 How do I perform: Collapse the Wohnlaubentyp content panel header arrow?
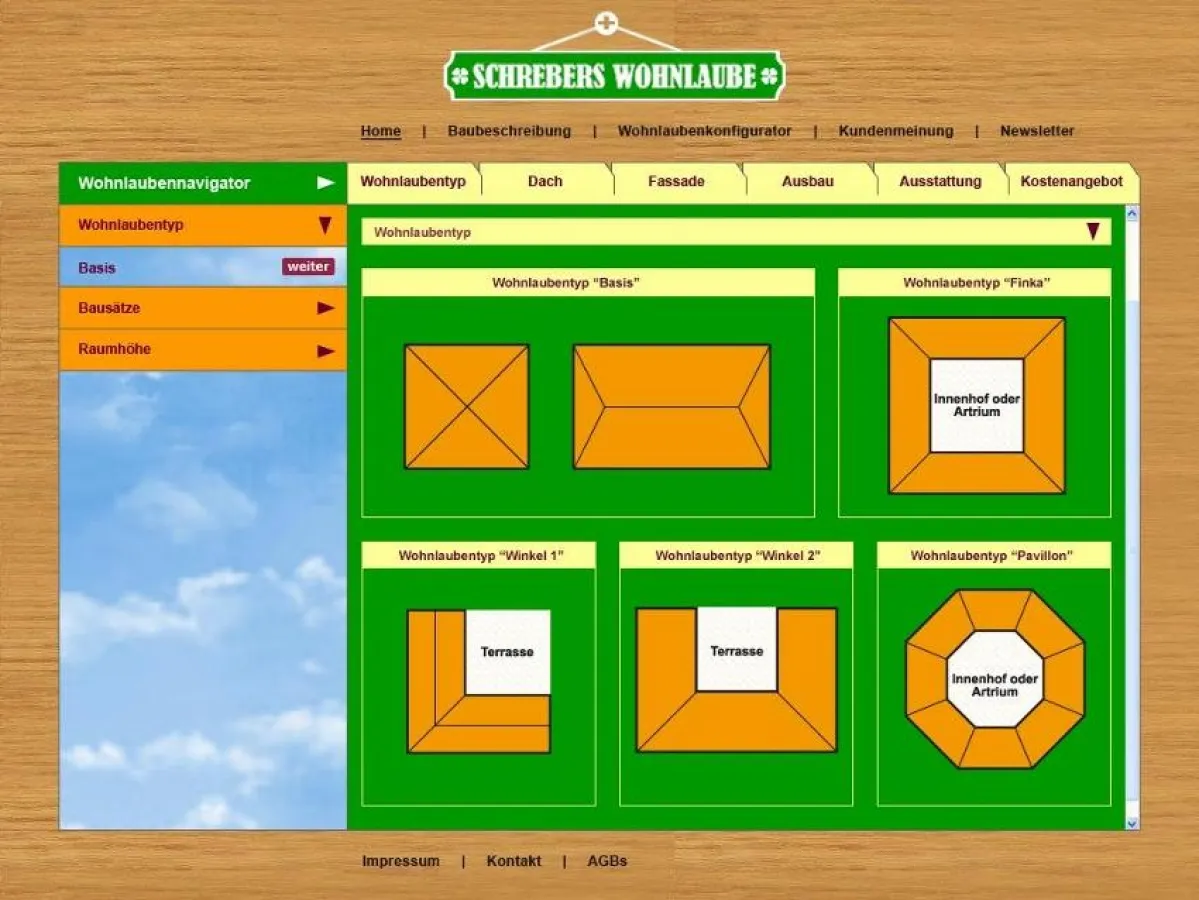click(1093, 232)
